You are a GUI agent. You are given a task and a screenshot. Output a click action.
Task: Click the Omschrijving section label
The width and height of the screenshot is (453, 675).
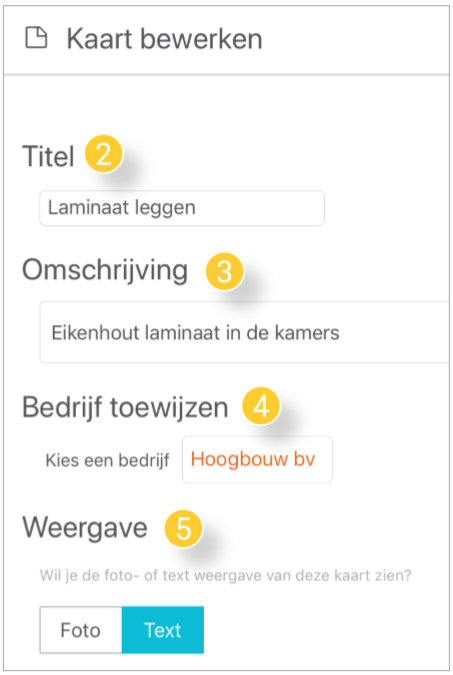105,272
